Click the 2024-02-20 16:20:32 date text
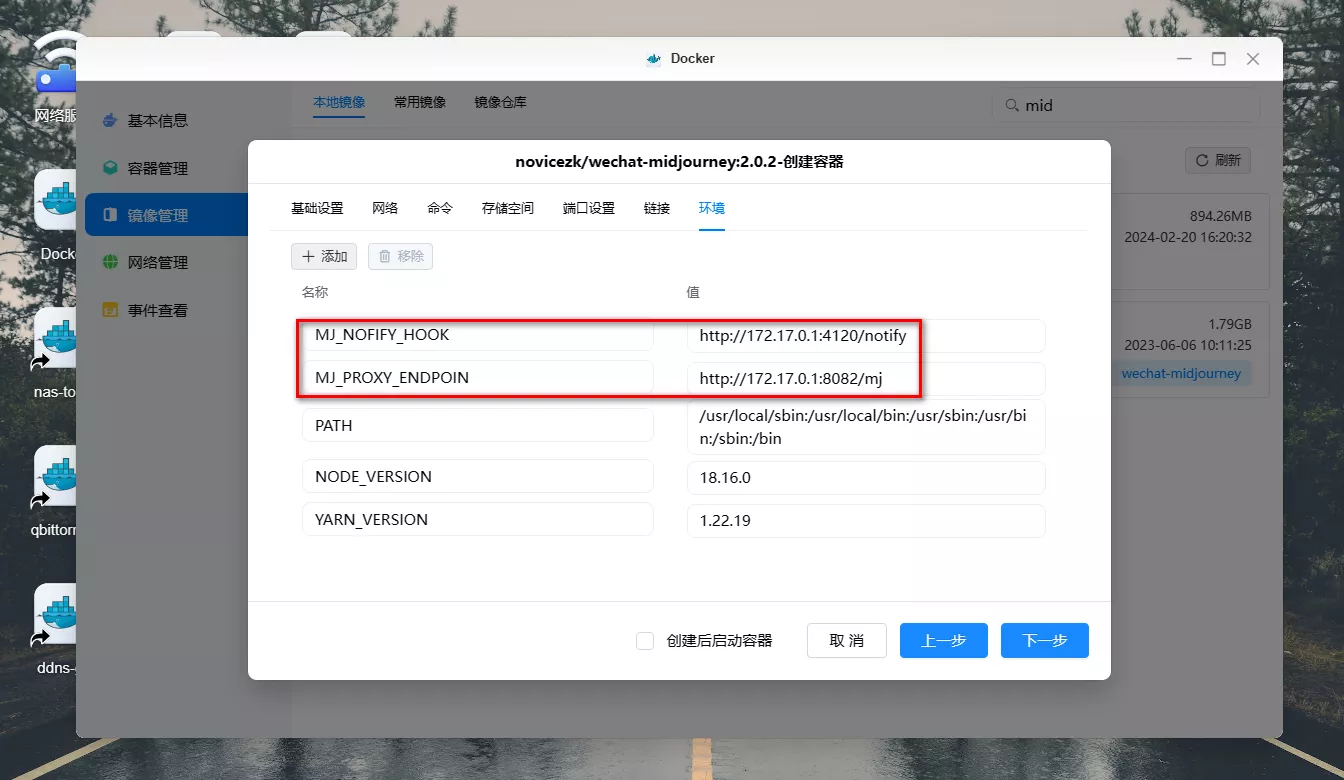The width and height of the screenshot is (1344, 780). [1188, 238]
